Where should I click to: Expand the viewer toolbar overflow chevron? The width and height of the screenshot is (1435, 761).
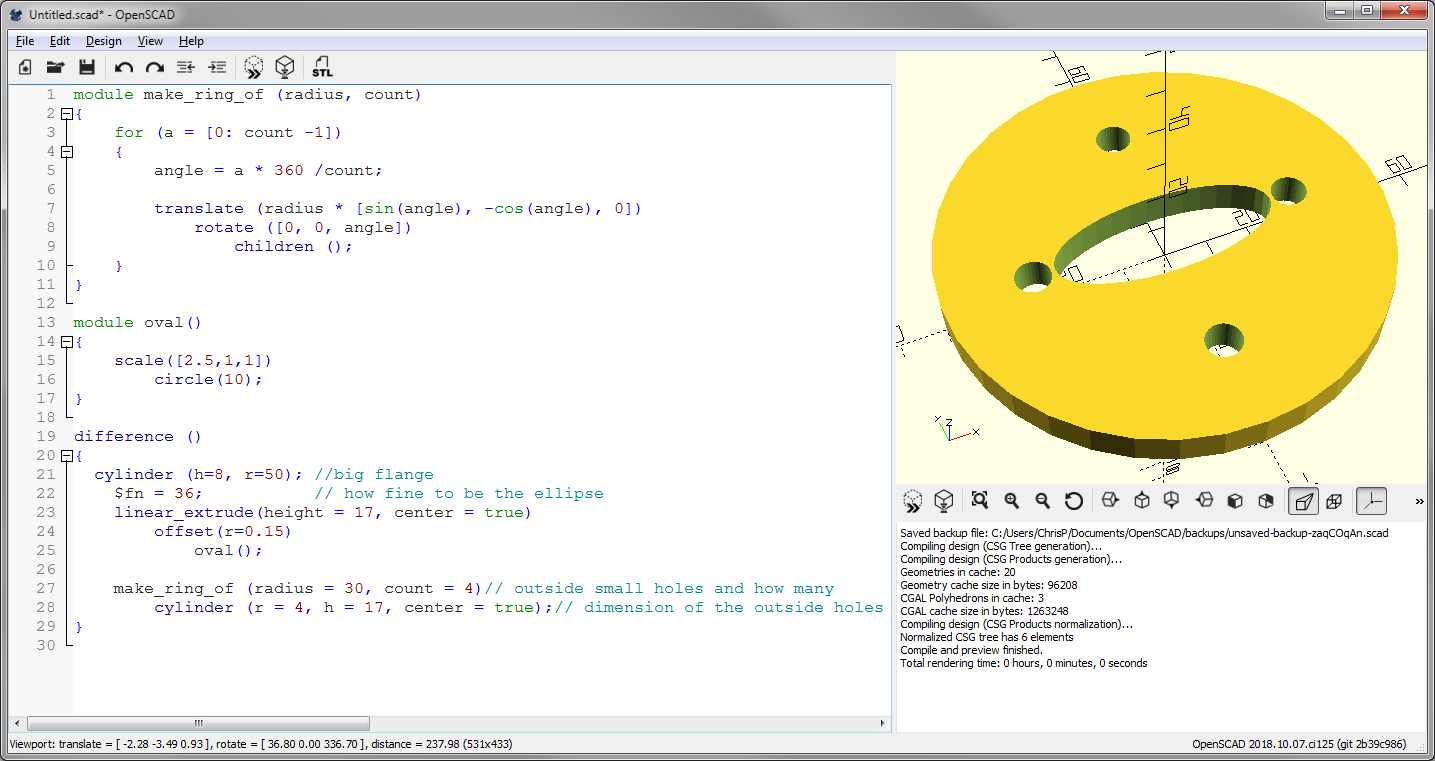(x=1419, y=501)
